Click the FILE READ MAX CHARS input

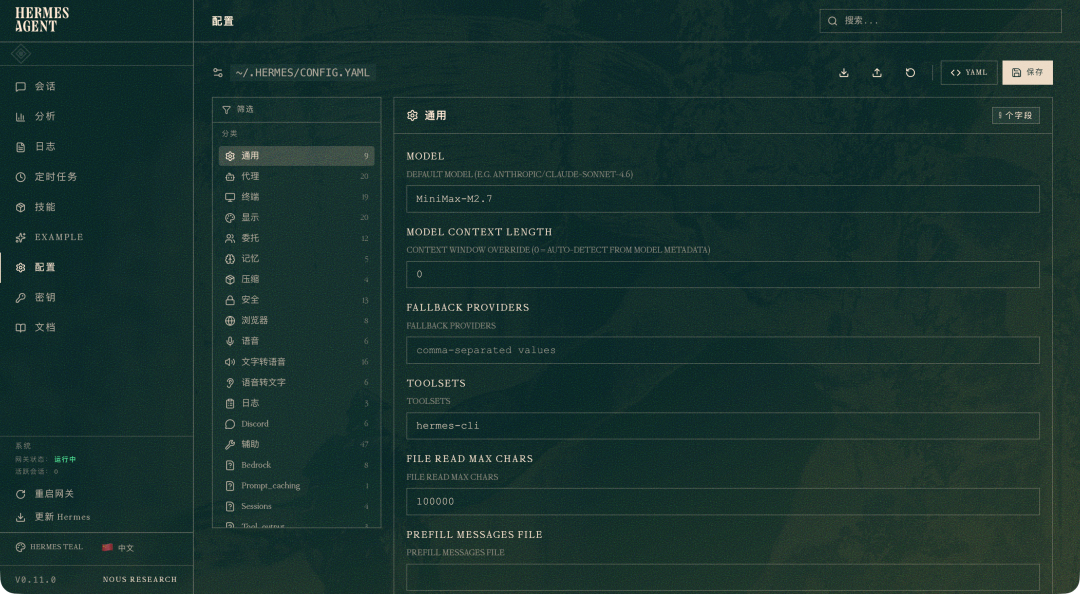pos(723,502)
